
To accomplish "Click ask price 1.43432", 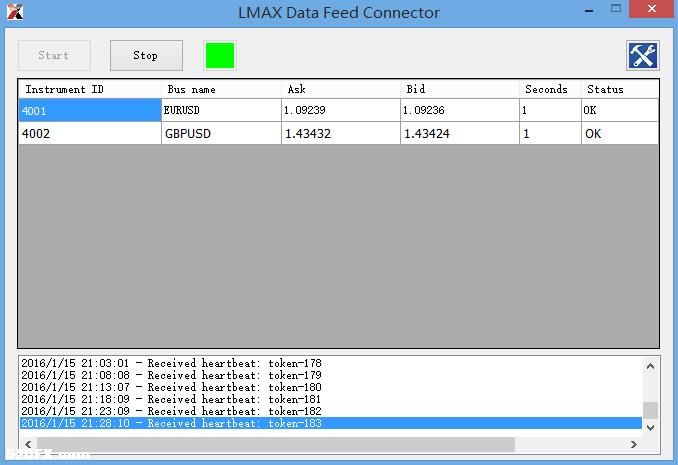I will [341, 133].
